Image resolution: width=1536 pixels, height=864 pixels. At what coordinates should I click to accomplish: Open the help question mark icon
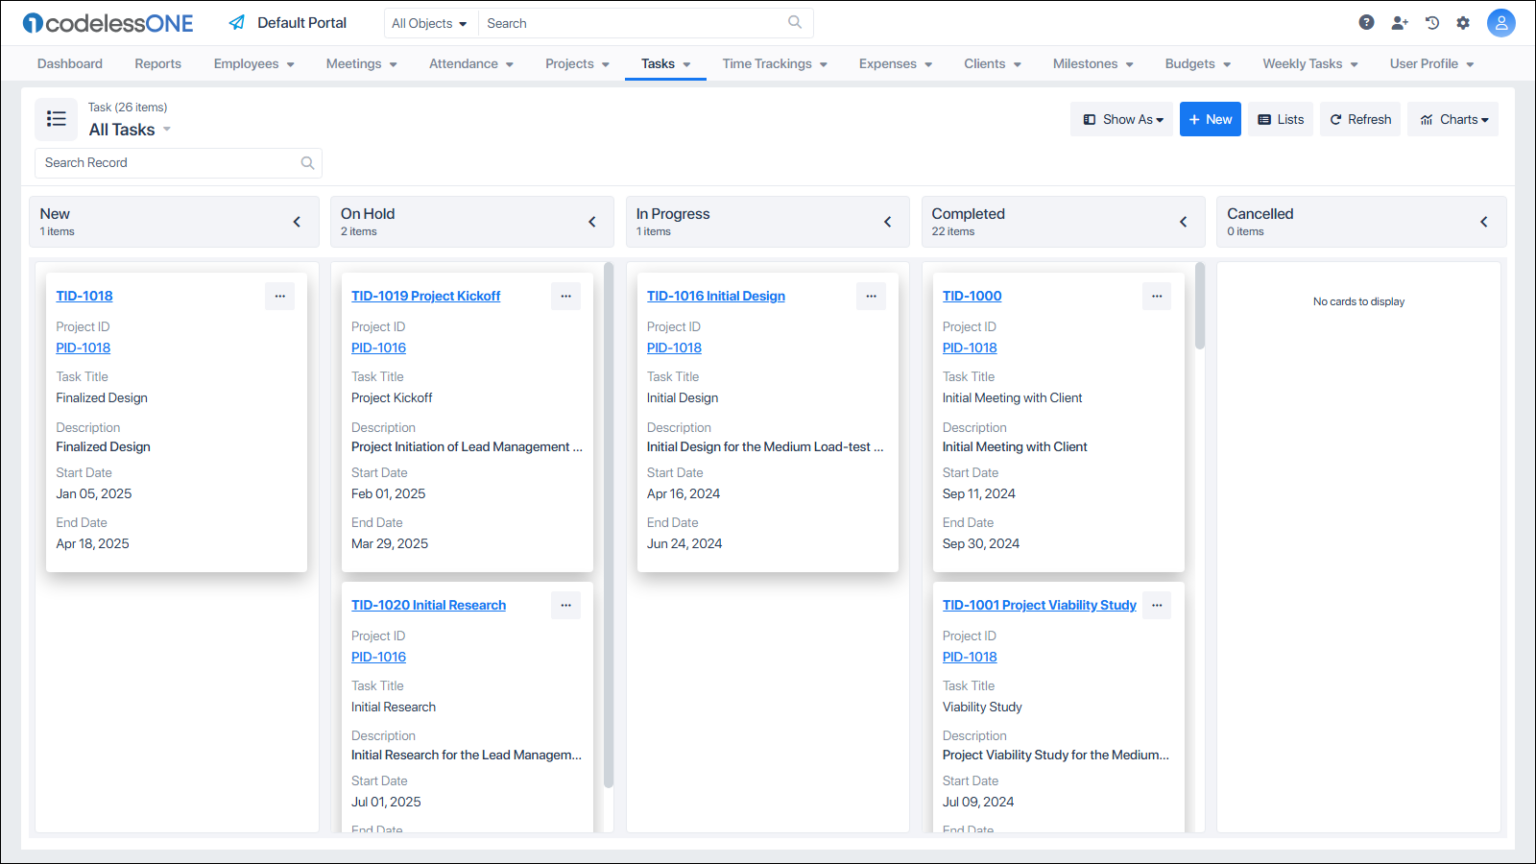tap(1366, 22)
